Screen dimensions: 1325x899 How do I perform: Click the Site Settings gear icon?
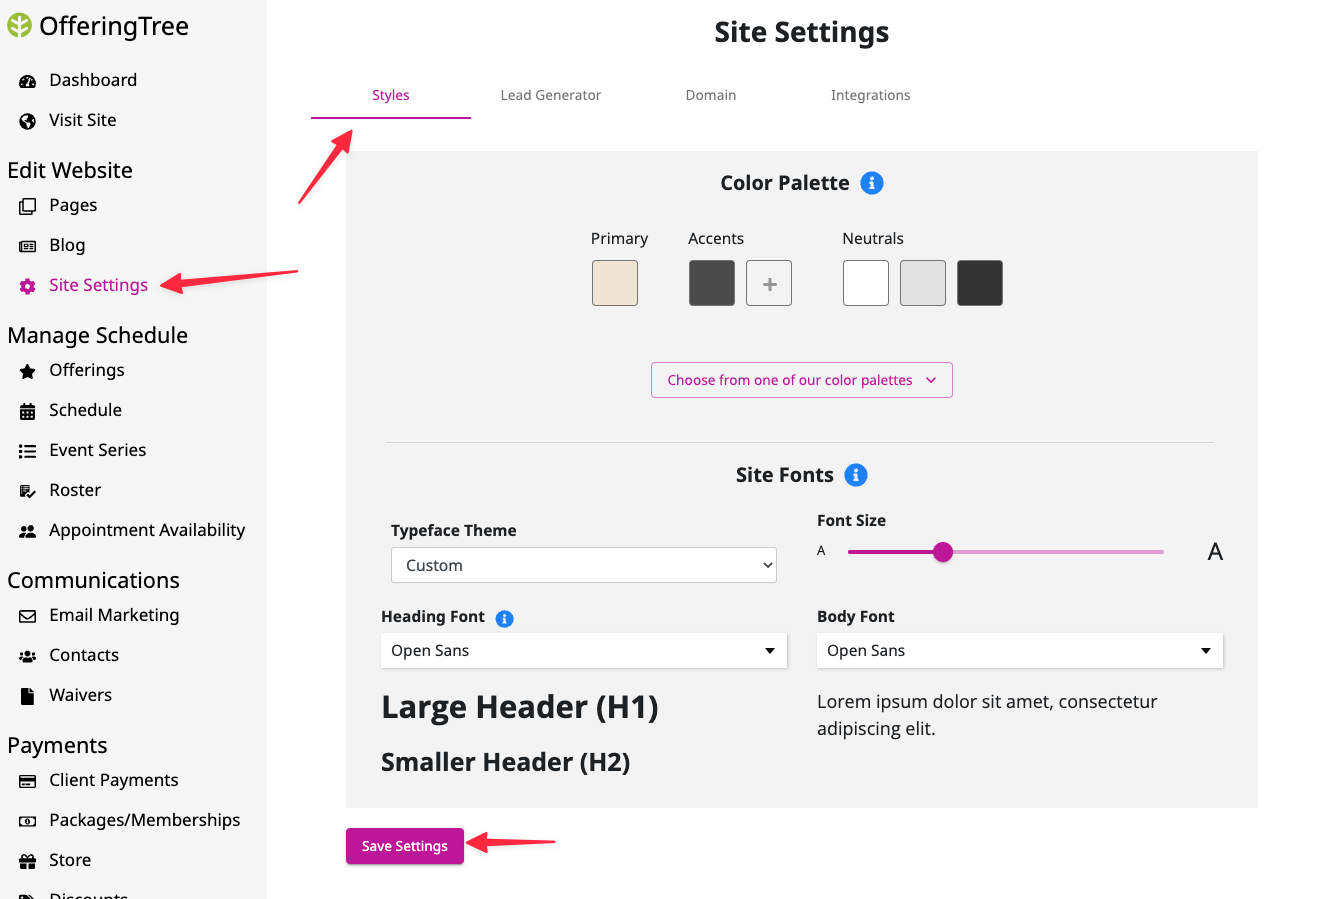point(28,286)
